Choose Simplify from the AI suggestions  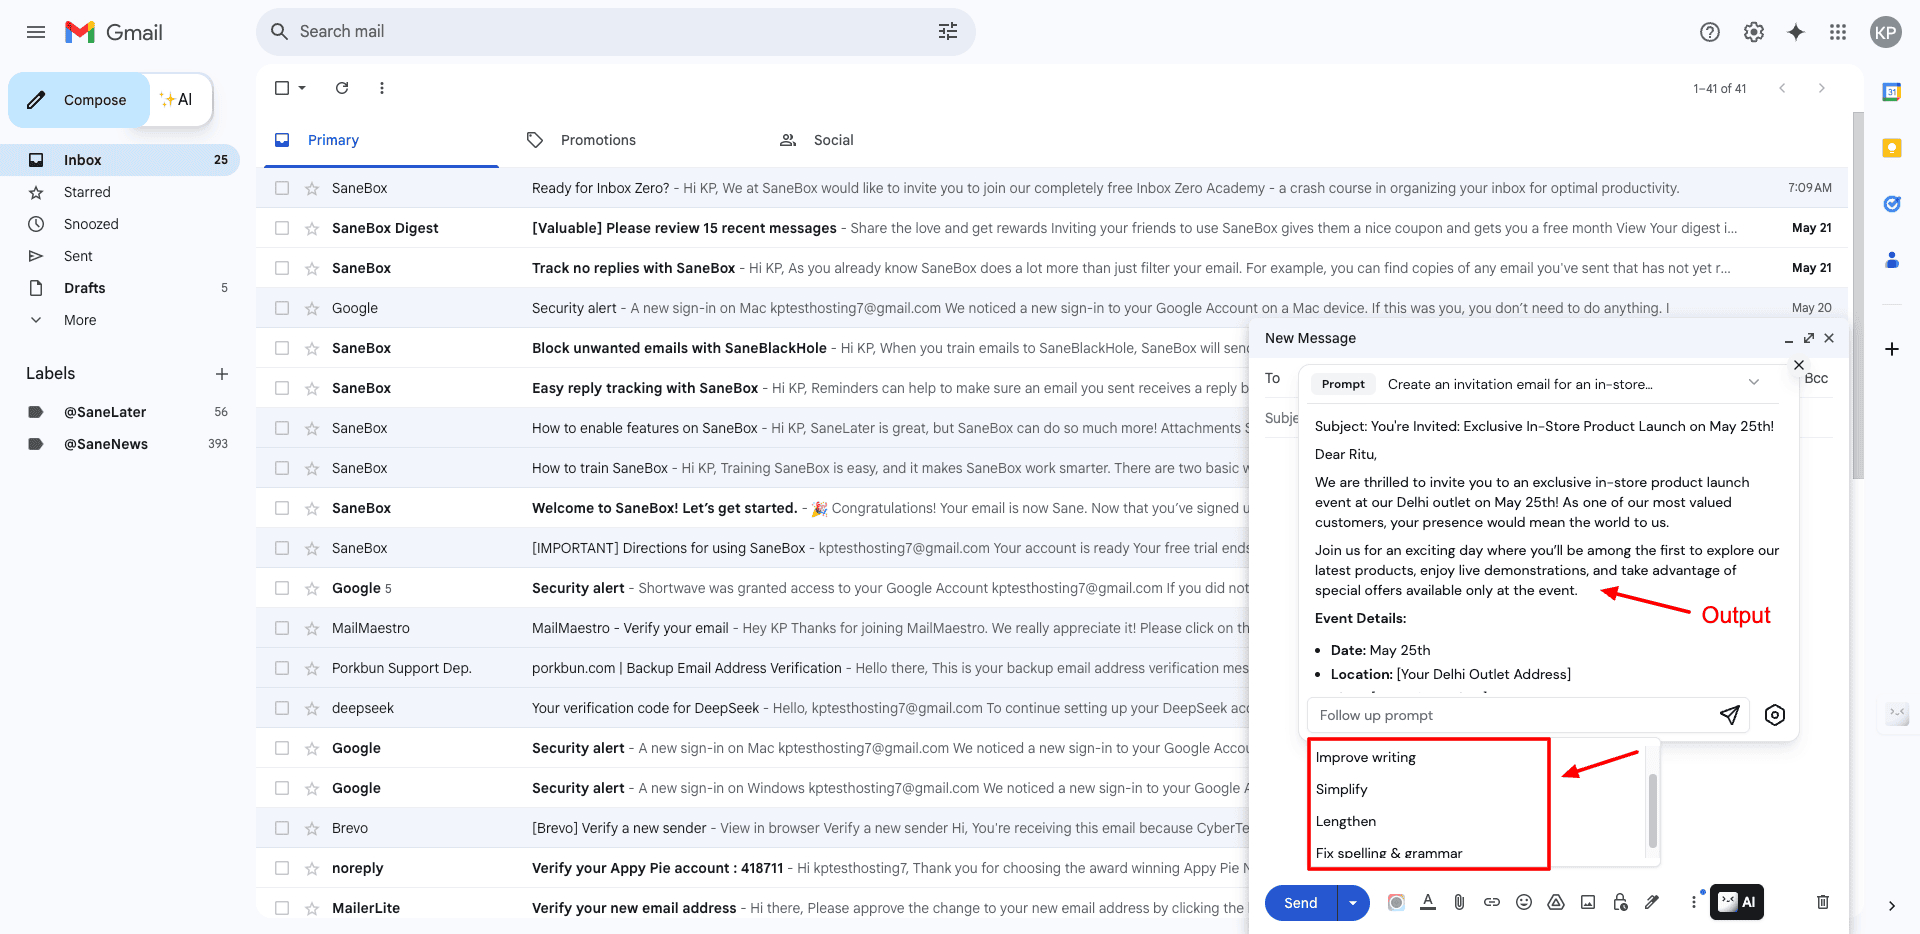(x=1341, y=789)
